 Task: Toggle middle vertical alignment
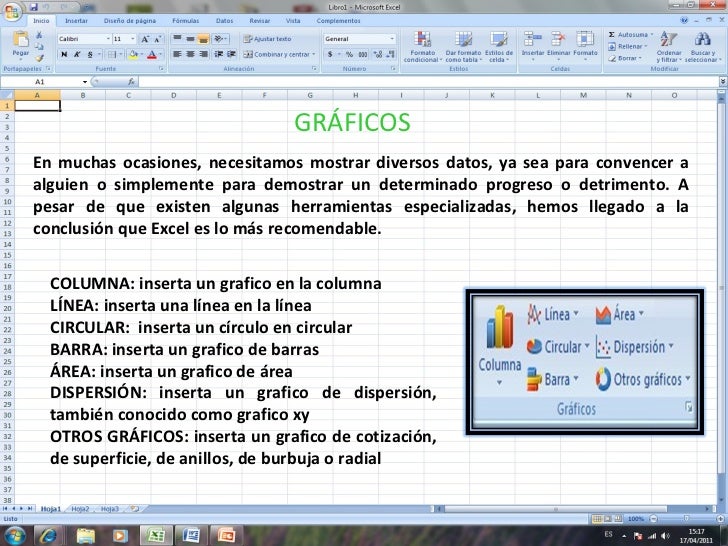pyautogui.click(x=190, y=39)
